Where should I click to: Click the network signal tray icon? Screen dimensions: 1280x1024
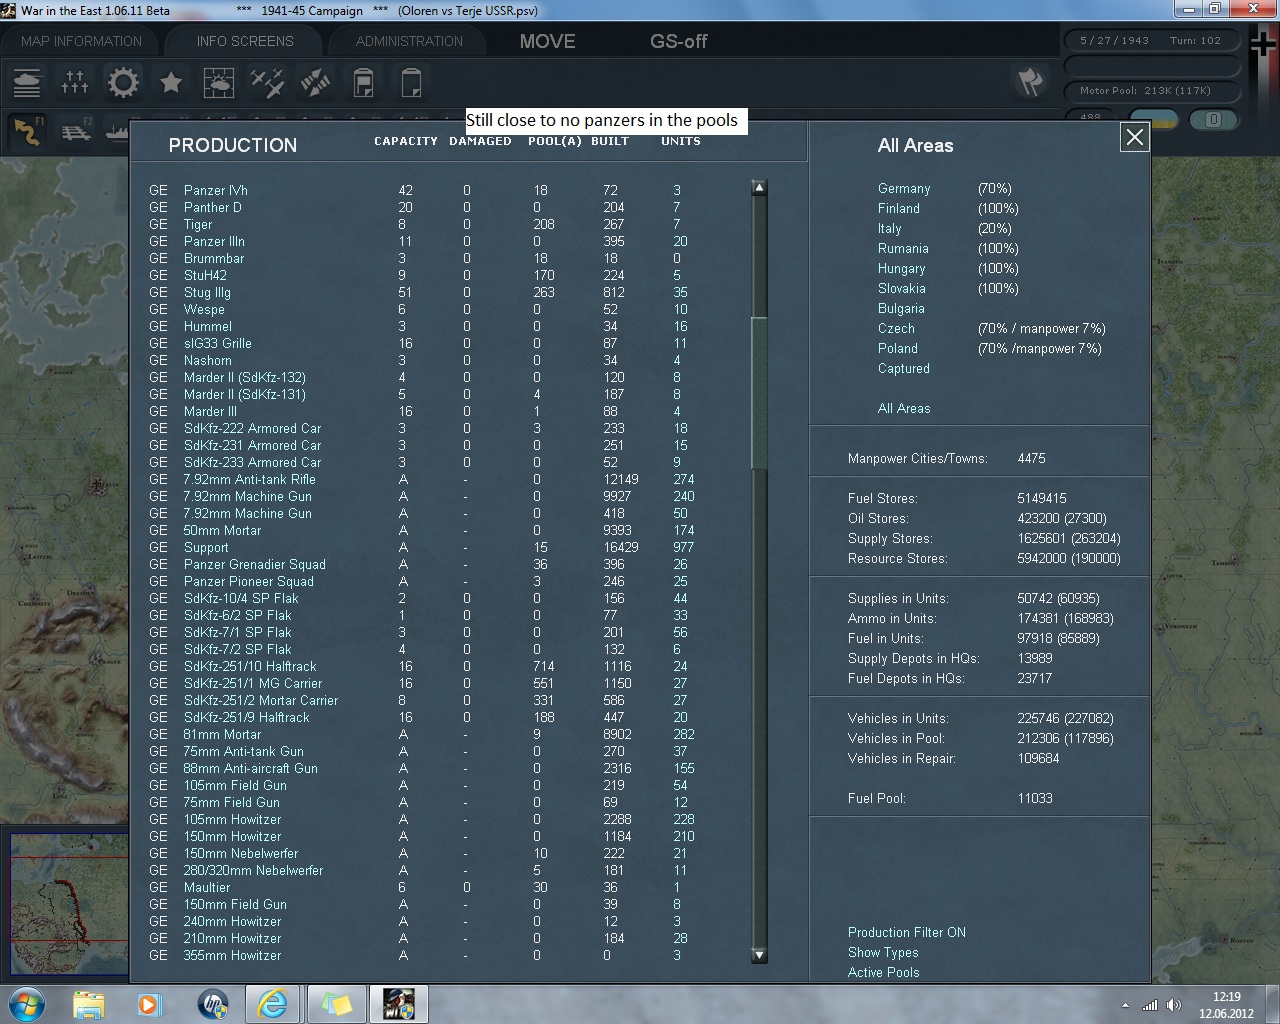pyautogui.click(x=1150, y=1005)
